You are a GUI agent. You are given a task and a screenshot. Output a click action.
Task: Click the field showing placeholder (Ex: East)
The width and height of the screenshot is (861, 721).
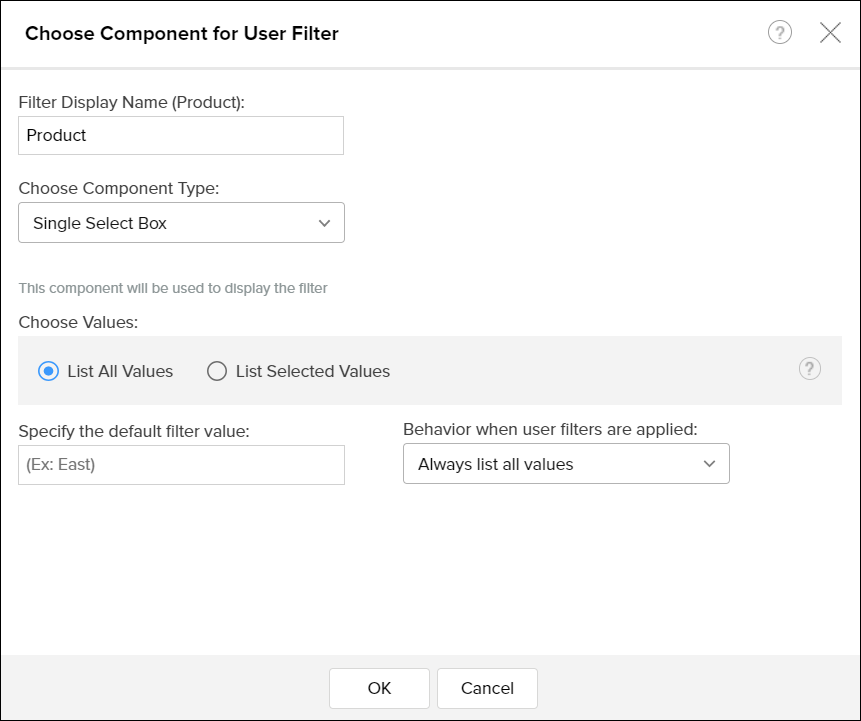pos(181,464)
